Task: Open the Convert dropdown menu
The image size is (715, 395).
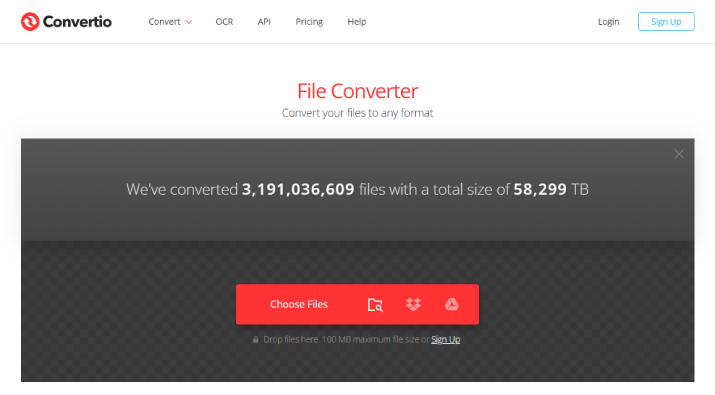Action: click(170, 21)
